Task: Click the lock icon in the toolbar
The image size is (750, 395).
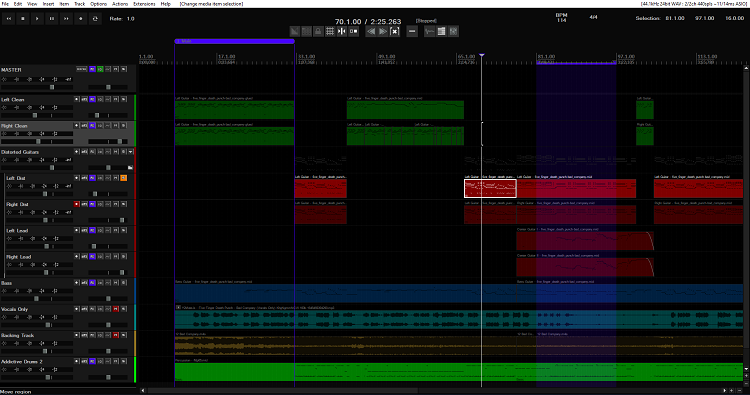Action: [318, 32]
